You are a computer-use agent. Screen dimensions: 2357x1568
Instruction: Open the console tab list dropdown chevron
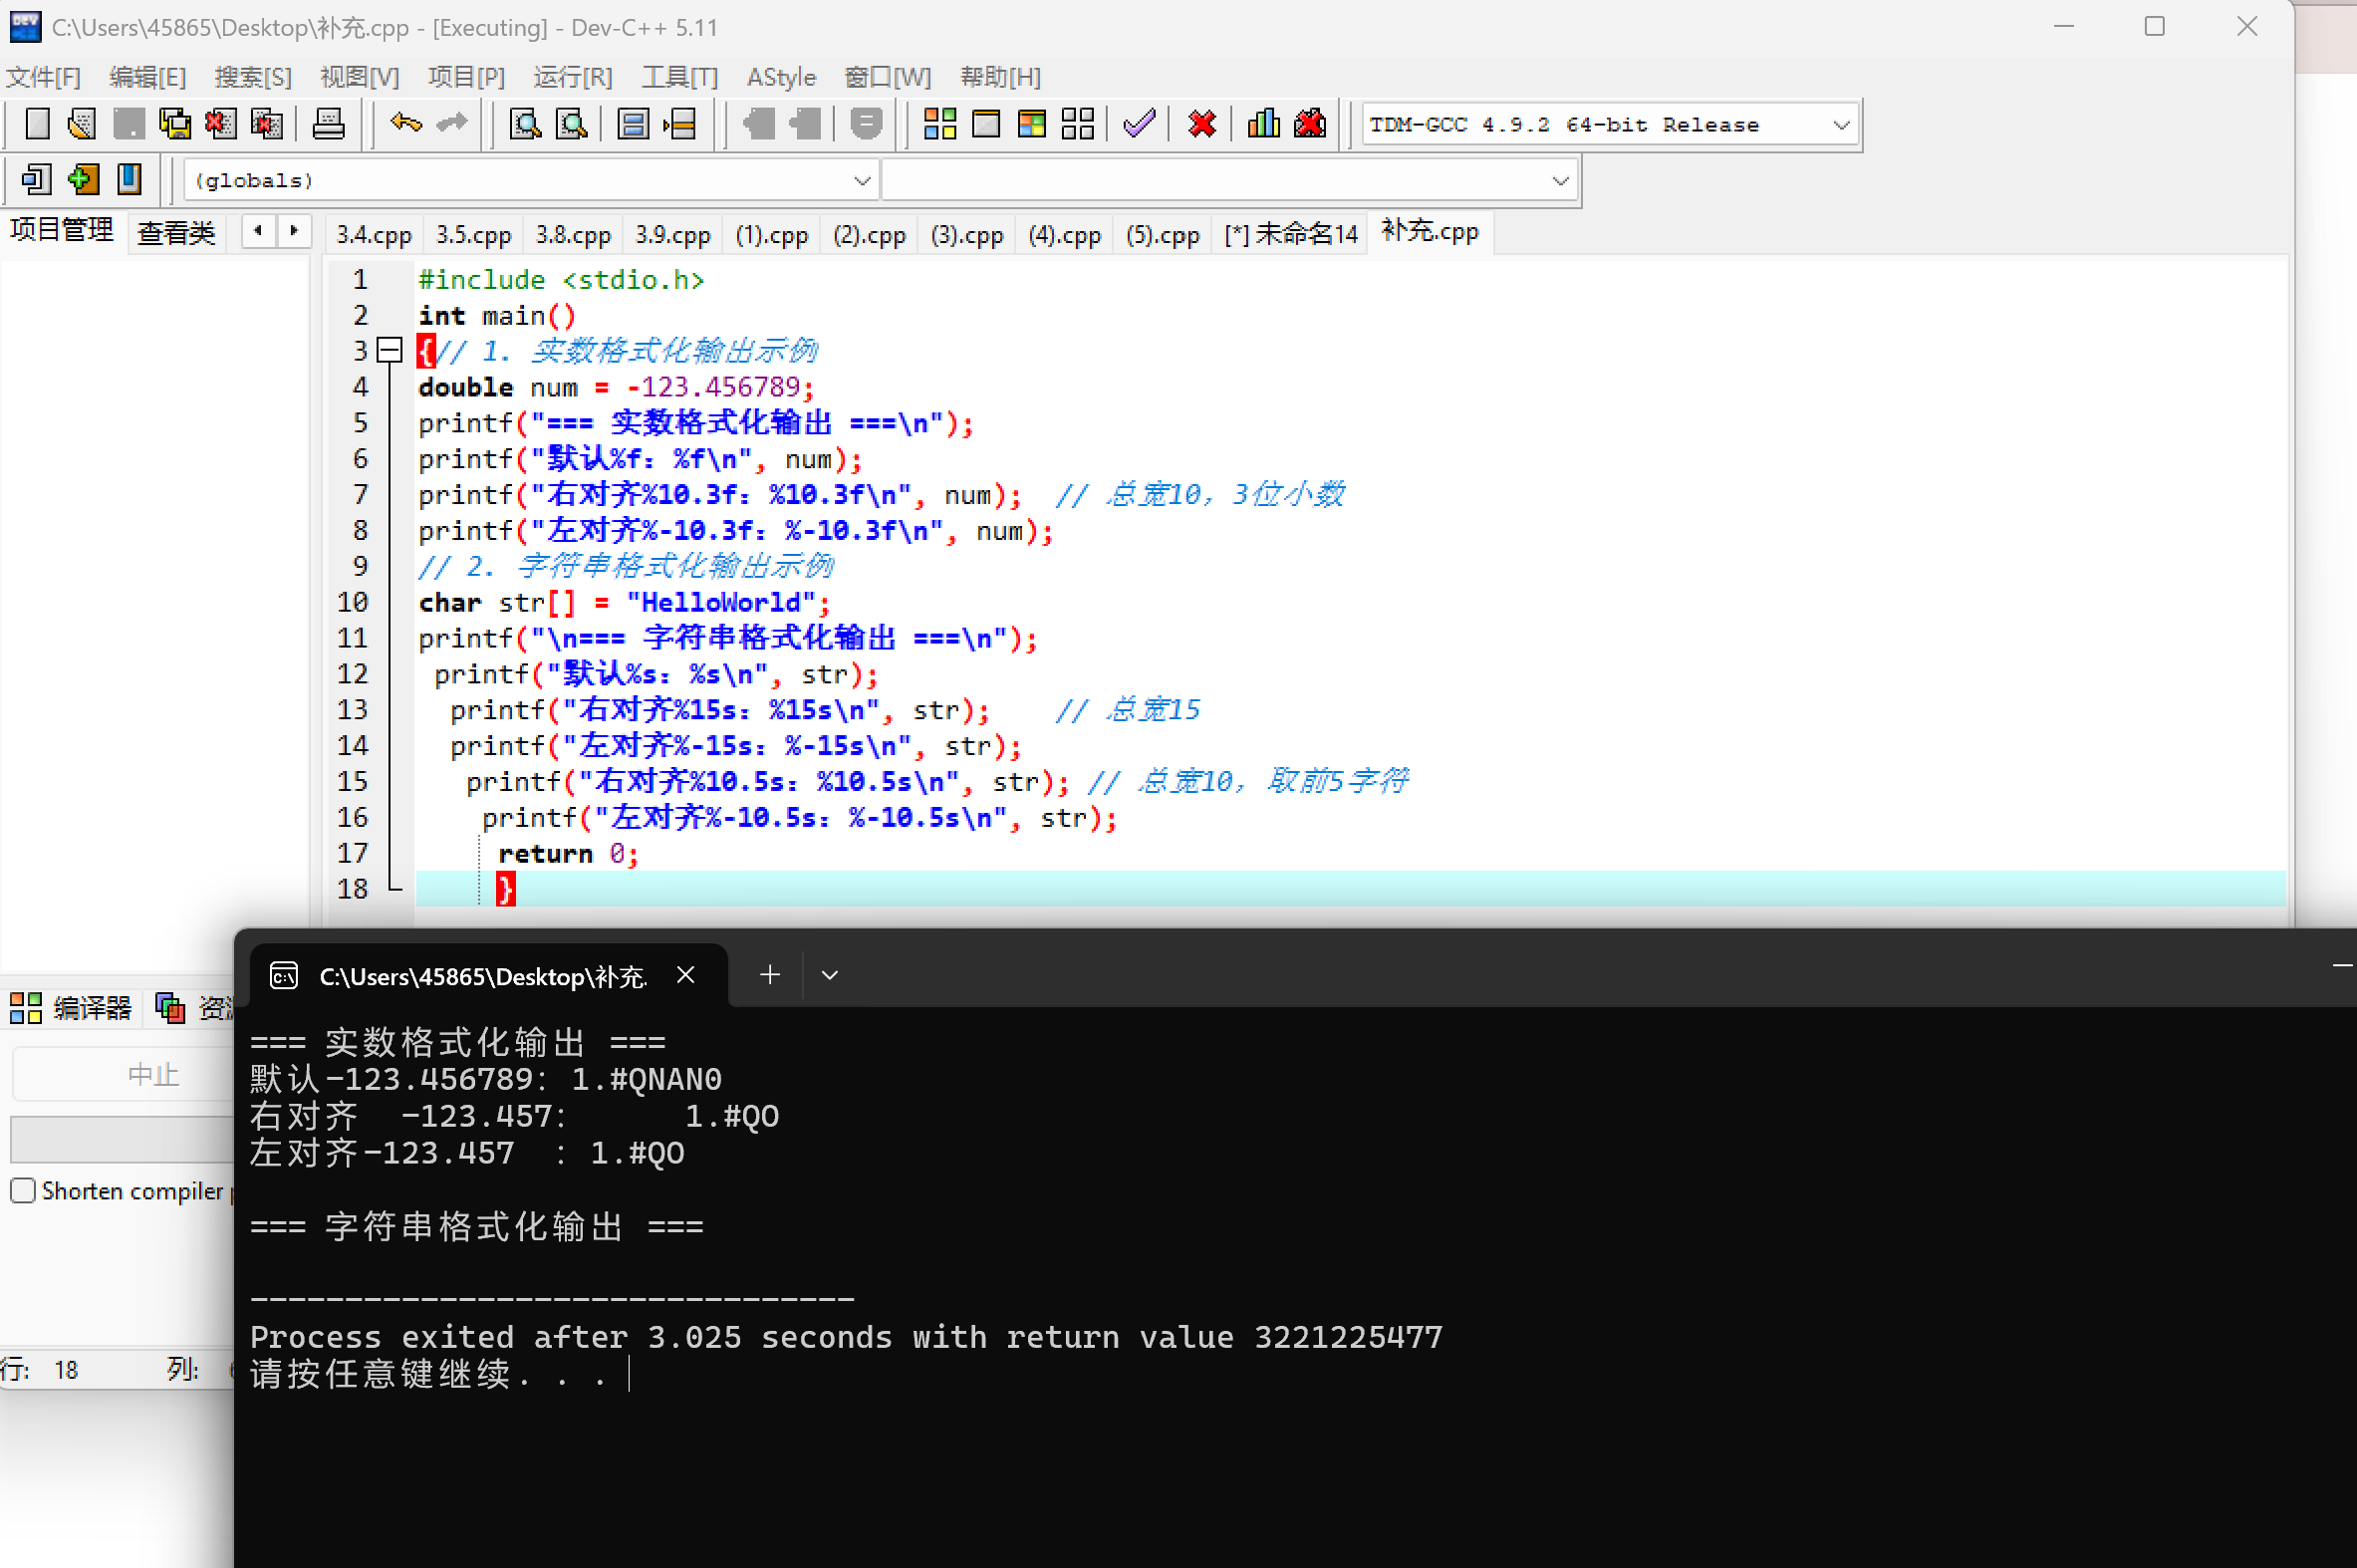[x=829, y=975]
